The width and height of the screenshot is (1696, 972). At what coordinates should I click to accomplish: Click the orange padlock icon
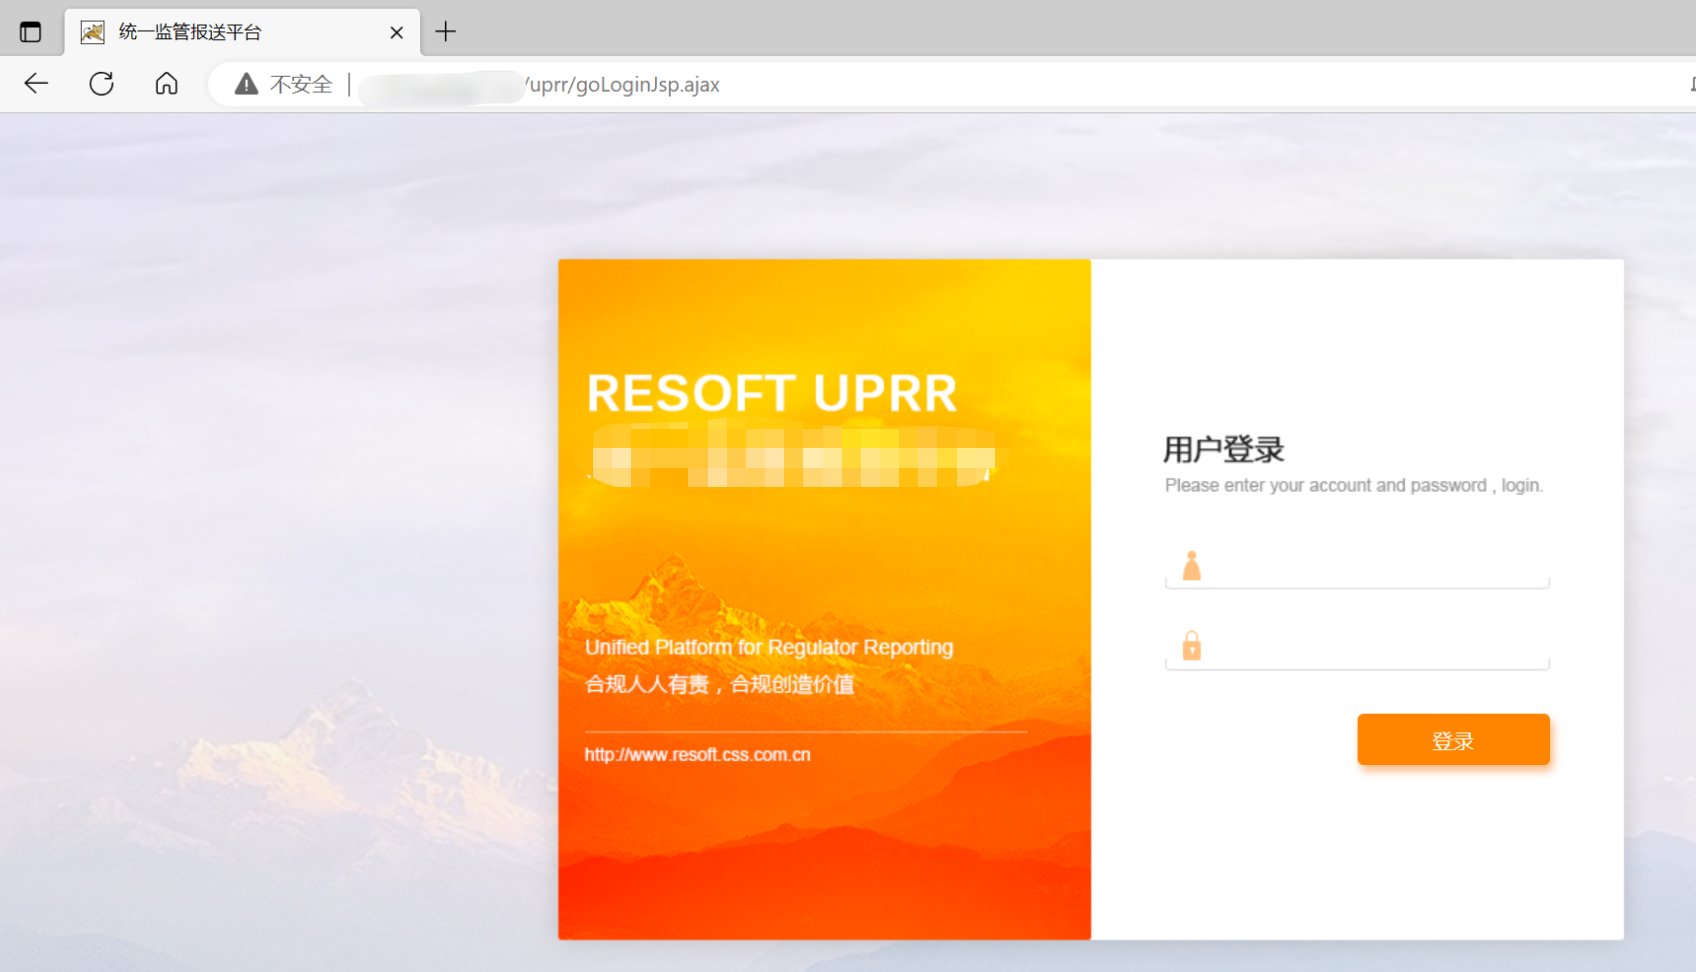1191,646
